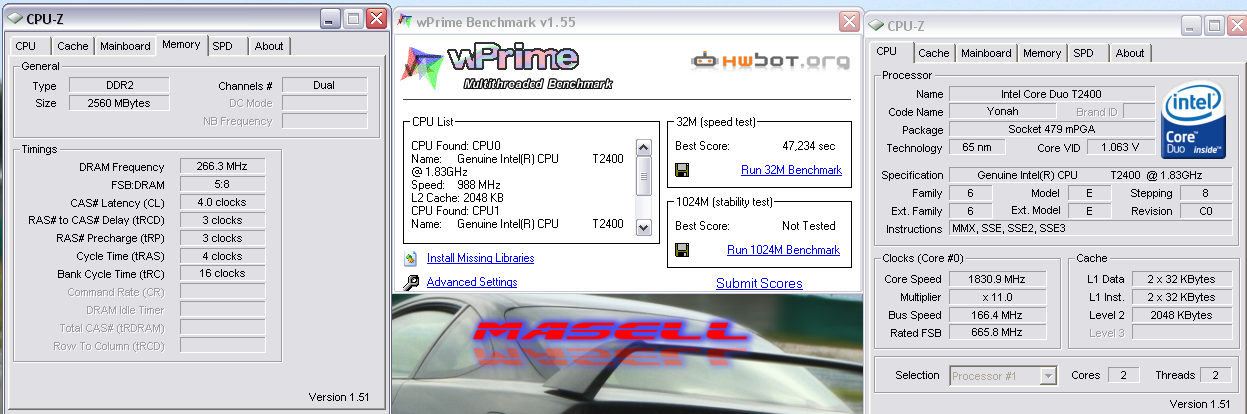Click the L1 Data 2 x 32 KBytes field
Image resolution: width=1247 pixels, height=414 pixels.
point(1183,279)
